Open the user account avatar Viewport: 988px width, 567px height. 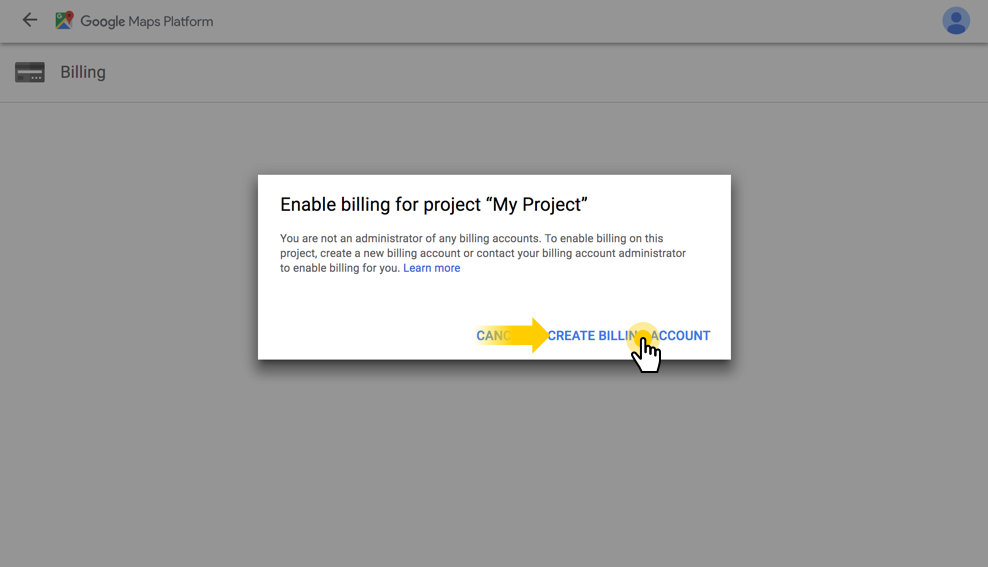click(x=956, y=21)
